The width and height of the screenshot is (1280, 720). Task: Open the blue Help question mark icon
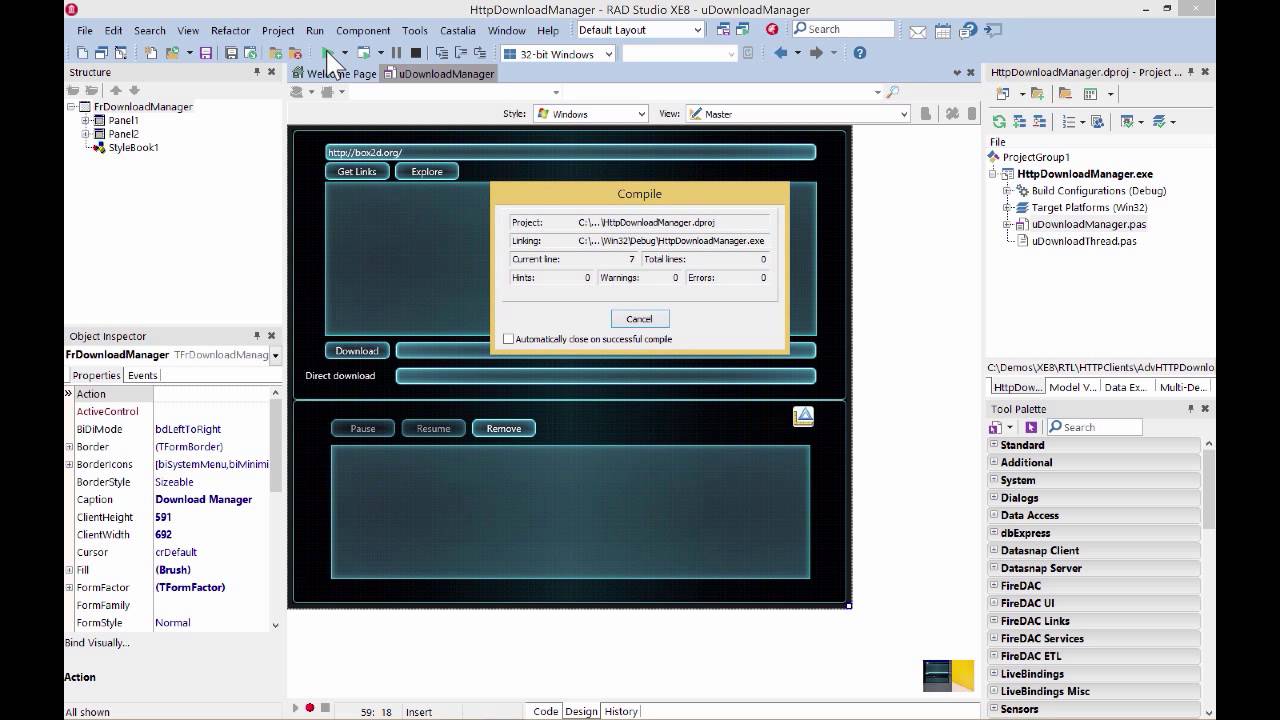point(859,53)
